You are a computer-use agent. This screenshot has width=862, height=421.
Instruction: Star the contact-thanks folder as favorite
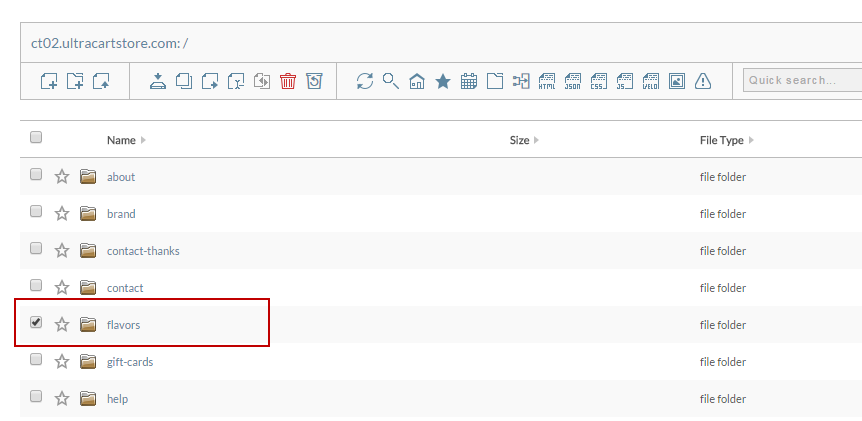click(62, 251)
